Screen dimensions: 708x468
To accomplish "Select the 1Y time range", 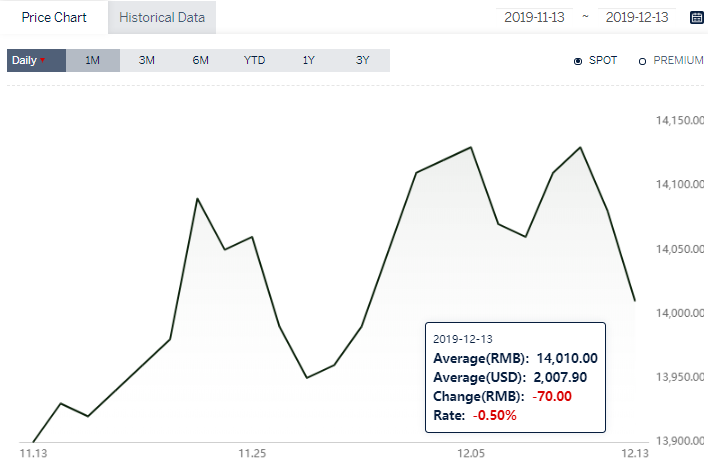I will pyautogui.click(x=308, y=61).
